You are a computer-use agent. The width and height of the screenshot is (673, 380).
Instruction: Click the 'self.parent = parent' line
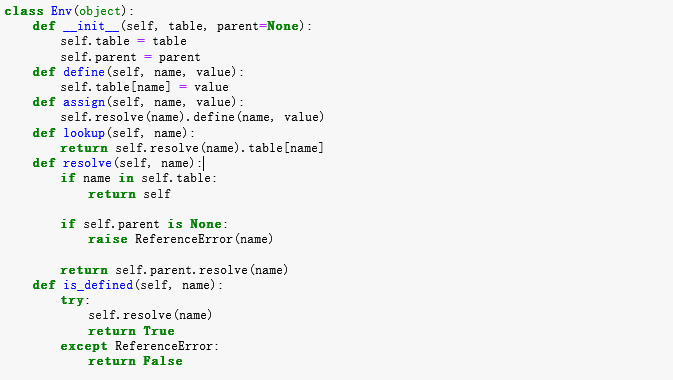(x=130, y=57)
